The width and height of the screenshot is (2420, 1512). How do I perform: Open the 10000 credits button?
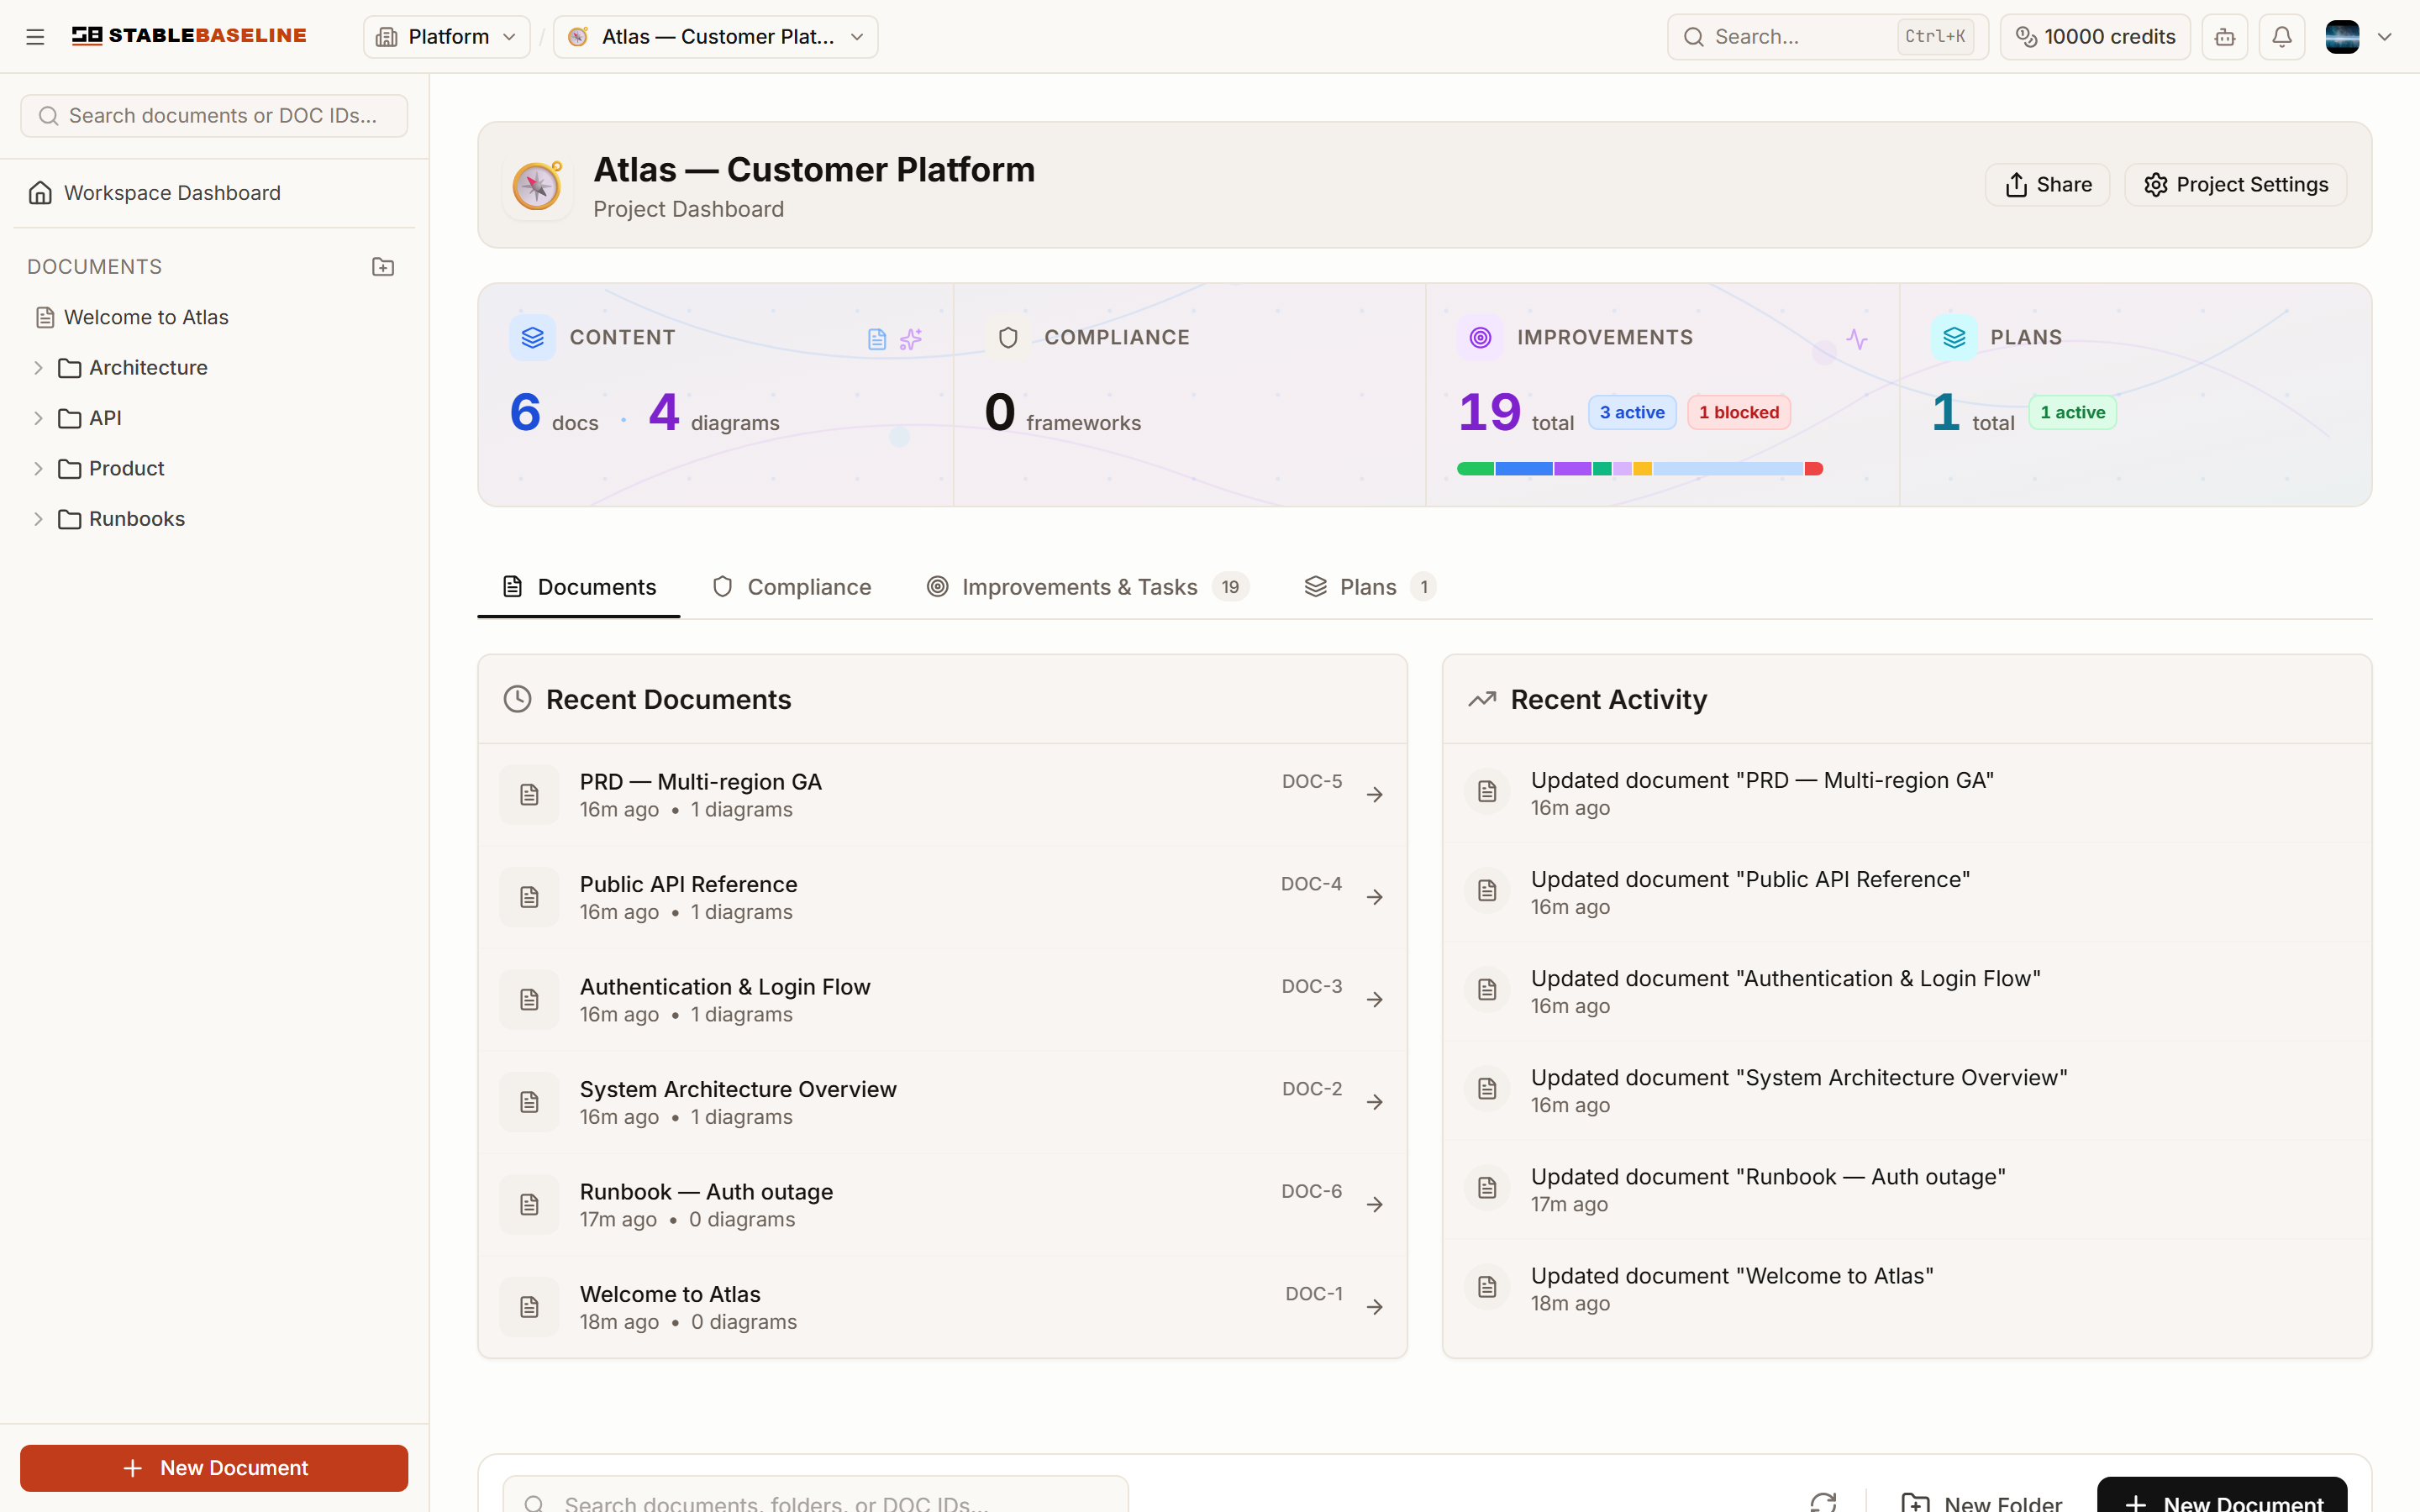tap(2095, 37)
